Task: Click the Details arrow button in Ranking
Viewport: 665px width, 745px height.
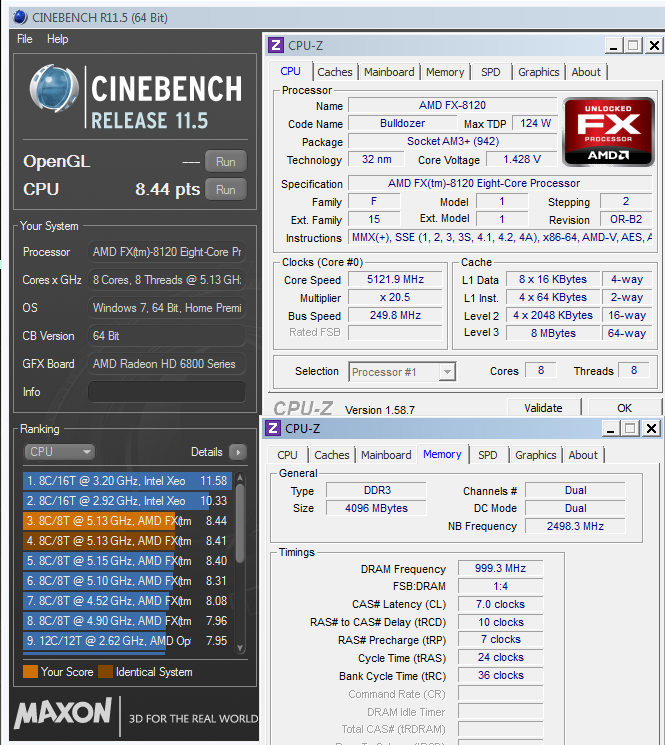Action: [238, 452]
